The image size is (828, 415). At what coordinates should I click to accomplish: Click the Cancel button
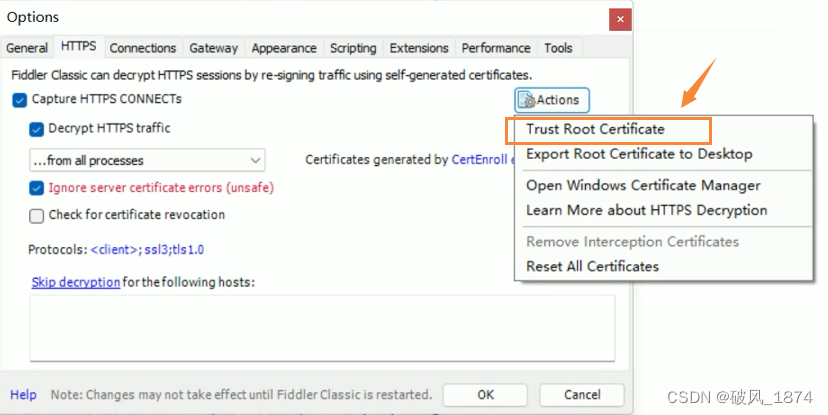582,395
